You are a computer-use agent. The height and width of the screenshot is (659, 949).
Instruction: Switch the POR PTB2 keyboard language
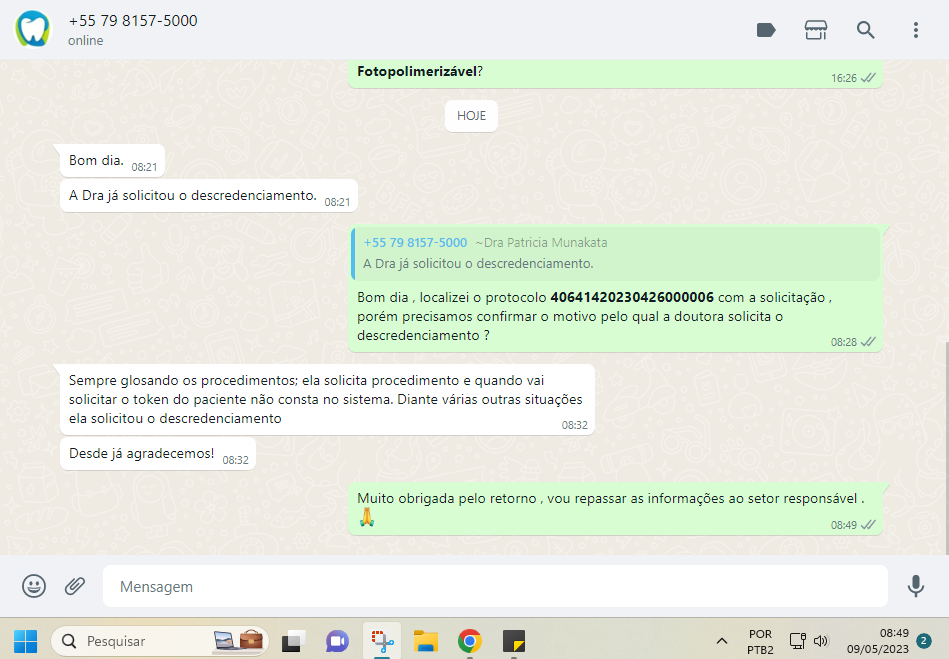click(760, 640)
